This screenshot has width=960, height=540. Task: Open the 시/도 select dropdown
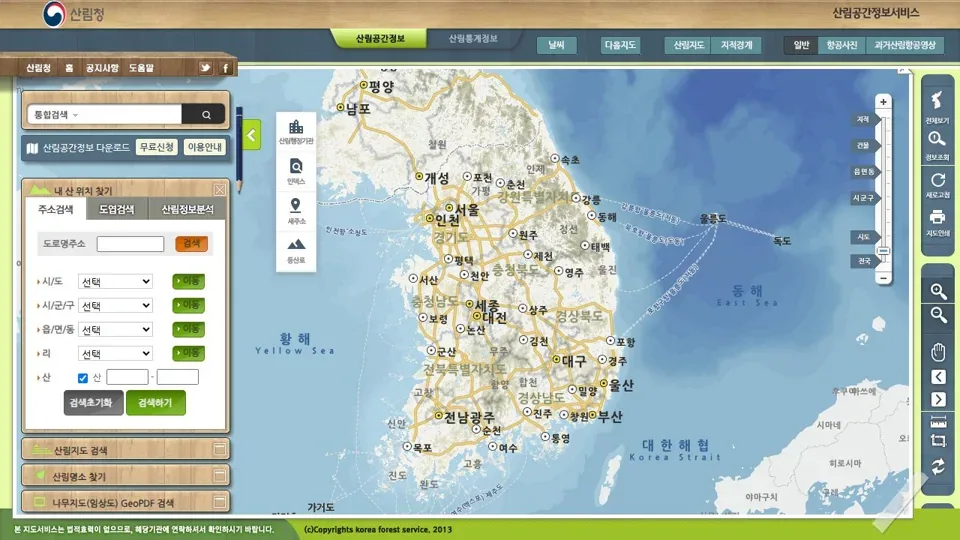coord(115,282)
